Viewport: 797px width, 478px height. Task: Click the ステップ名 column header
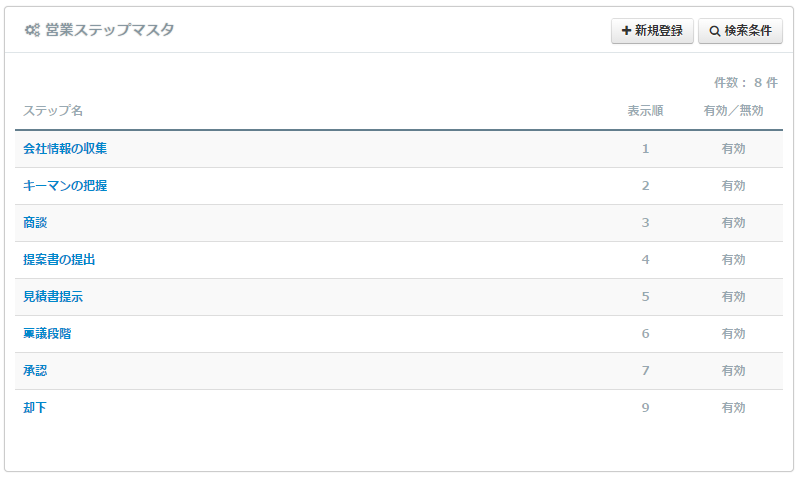pyautogui.click(x=53, y=111)
